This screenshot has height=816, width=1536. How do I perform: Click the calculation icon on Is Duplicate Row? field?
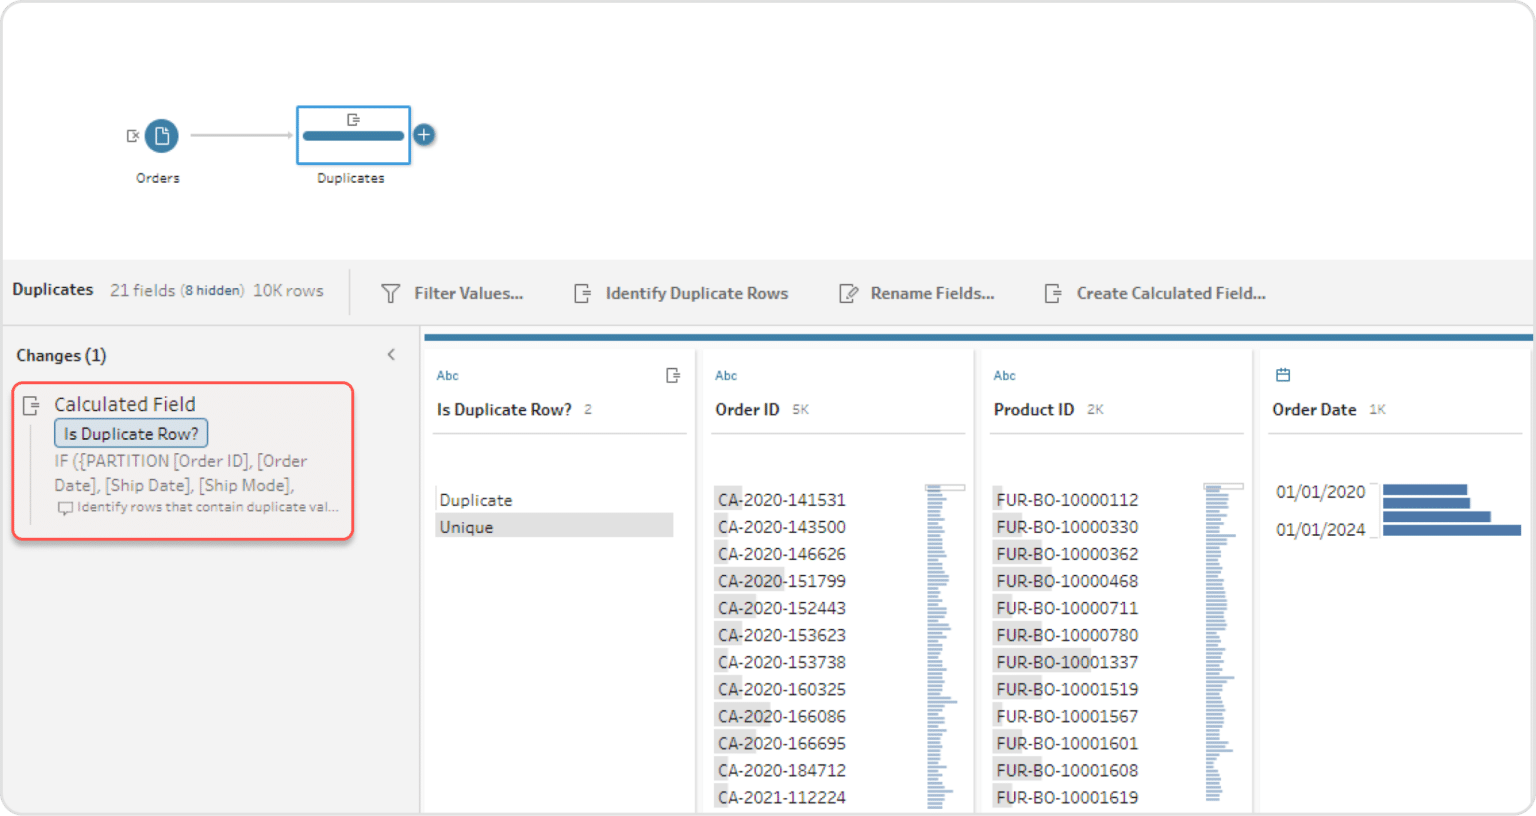(x=673, y=375)
